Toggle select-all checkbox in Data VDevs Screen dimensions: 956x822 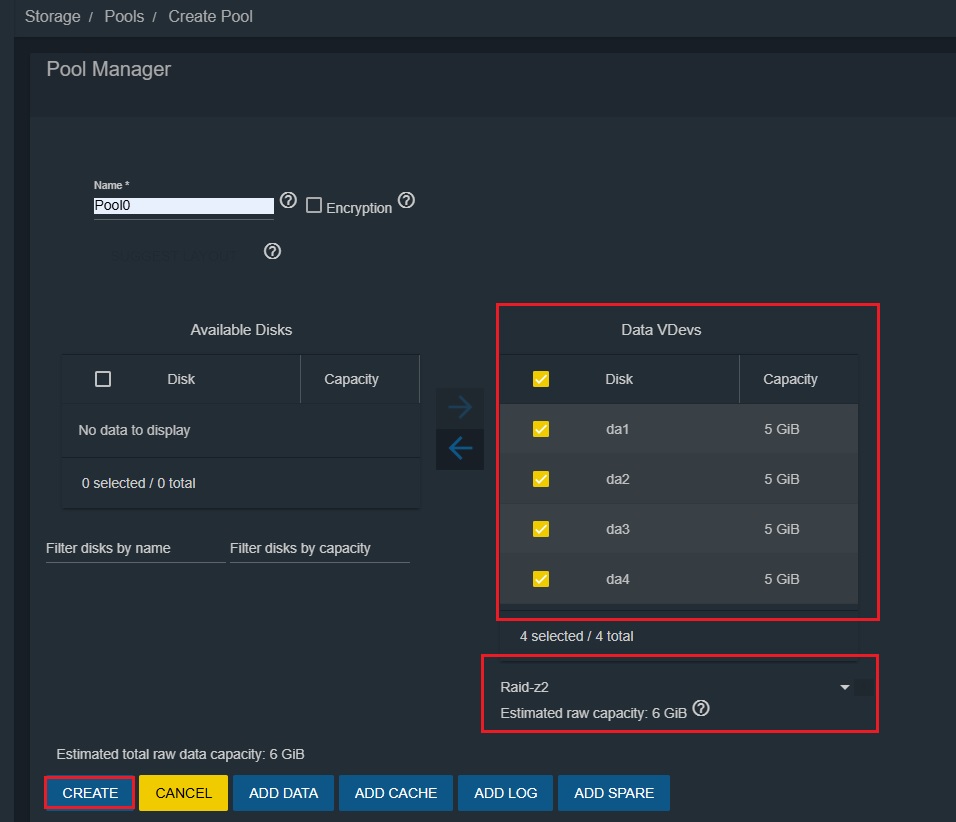click(541, 379)
